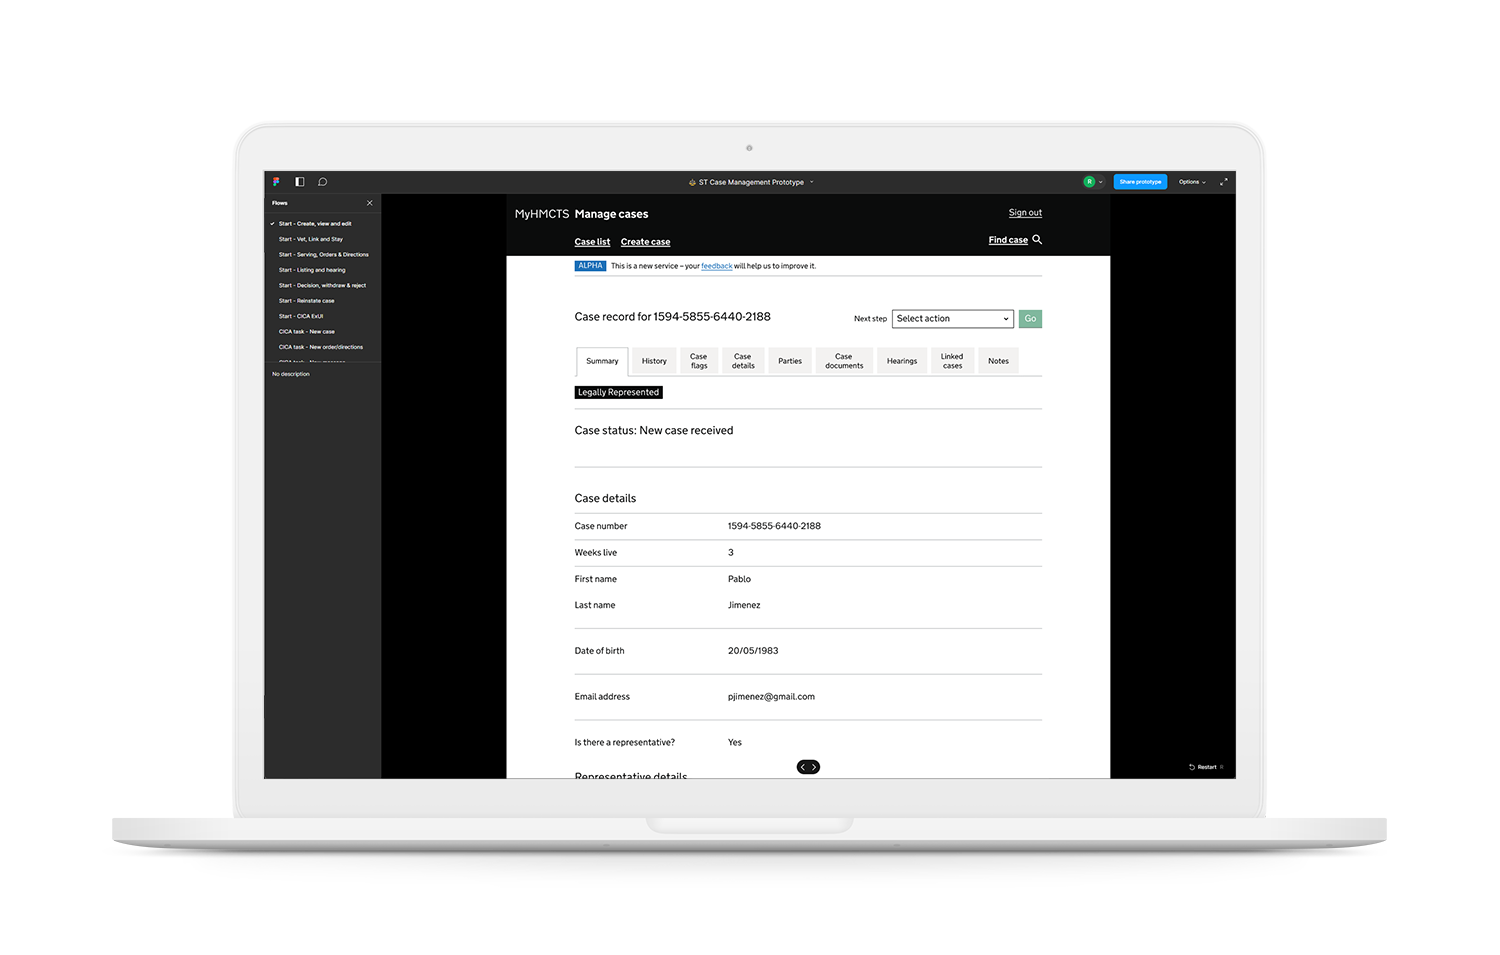Open the user avatar R dropdown
Image resolution: width=1500 pixels, height=955 pixels.
click(x=1093, y=182)
